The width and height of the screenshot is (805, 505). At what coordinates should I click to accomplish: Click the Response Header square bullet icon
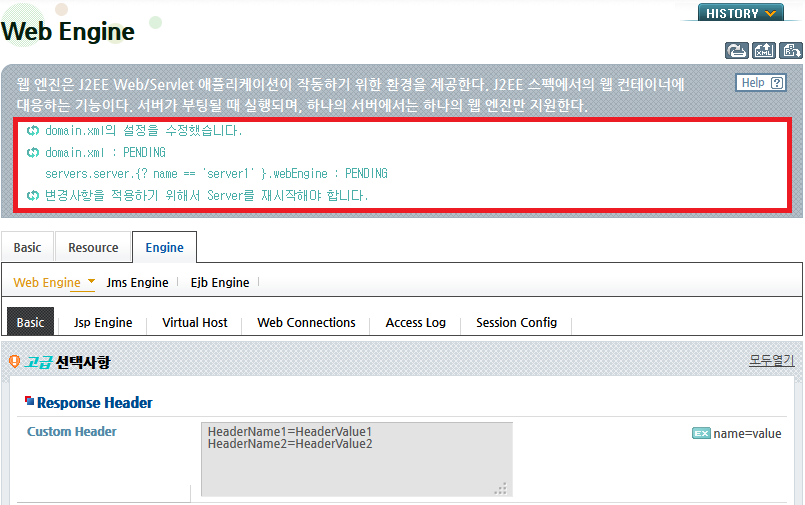click(x=30, y=400)
